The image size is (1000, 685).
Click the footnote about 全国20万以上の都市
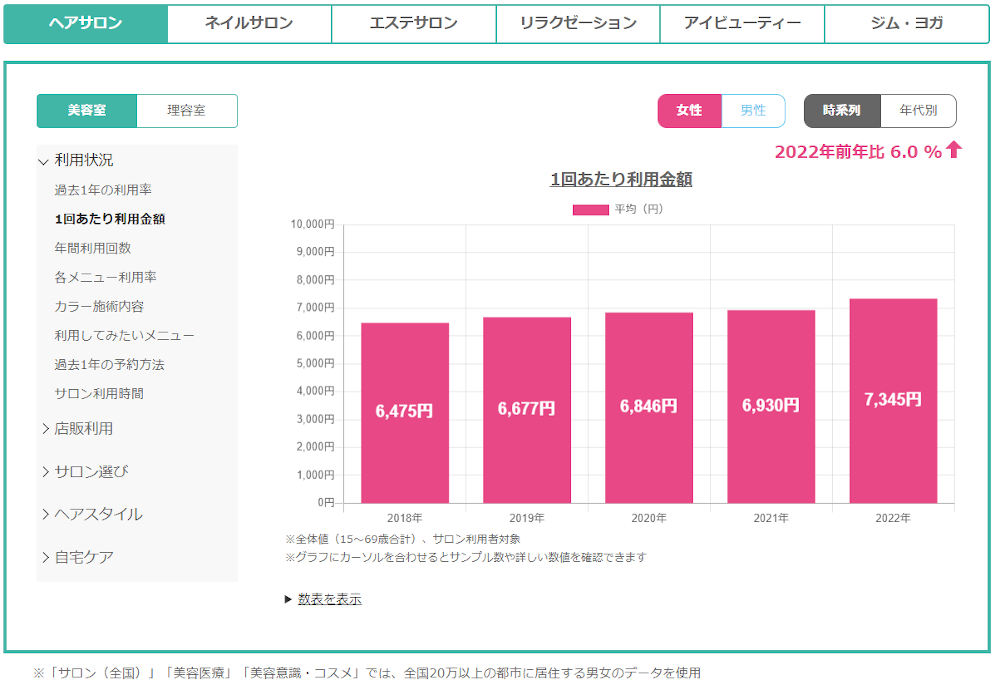[367, 673]
